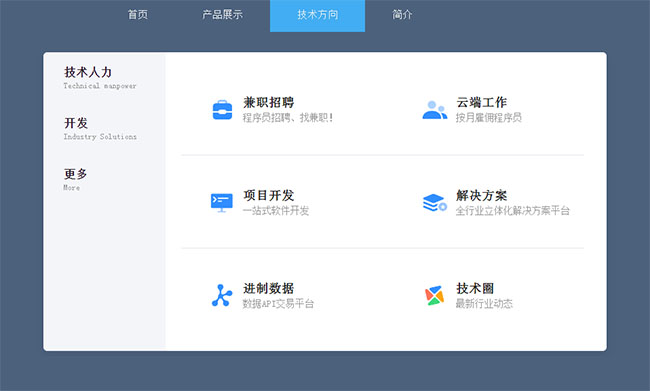Viewport: 650px width, 391px height.
Task: Open the 解决方案 title link
Action: coord(481,195)
